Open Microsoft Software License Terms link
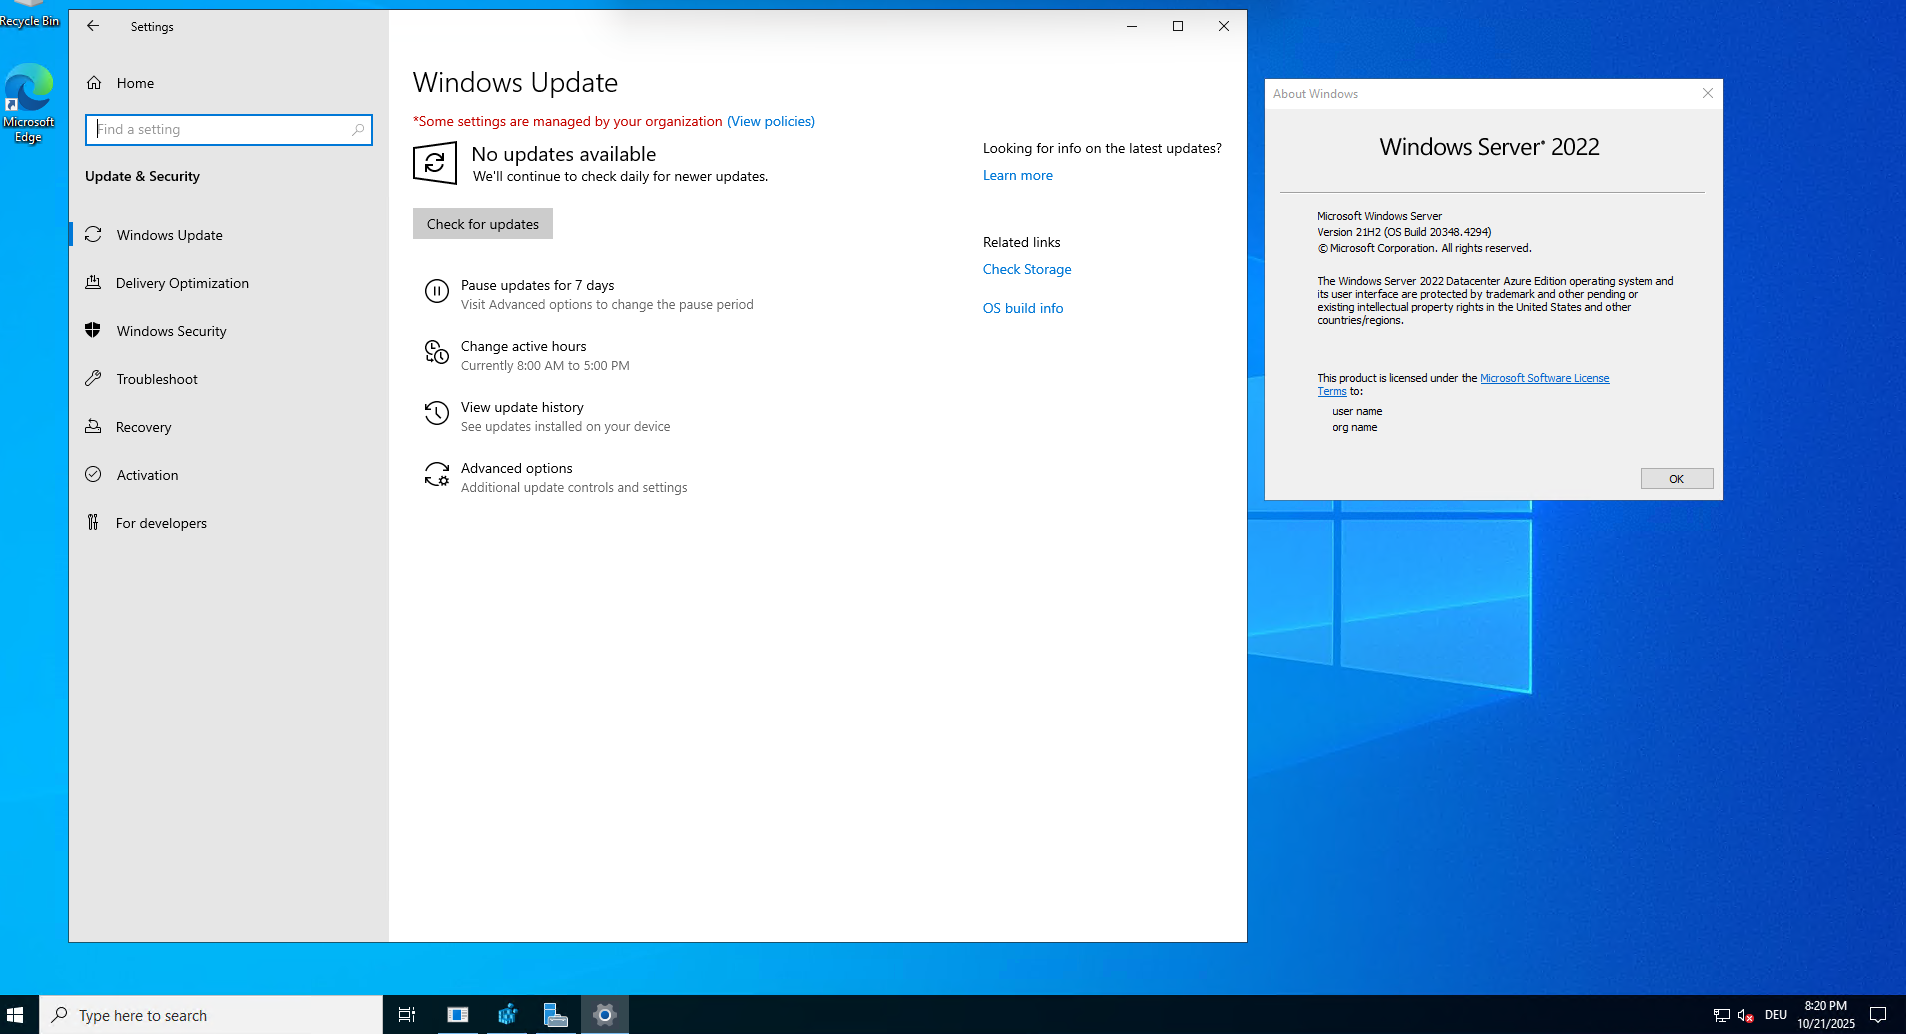Screen dimensions: 1906x1034 click(1543, 378)
